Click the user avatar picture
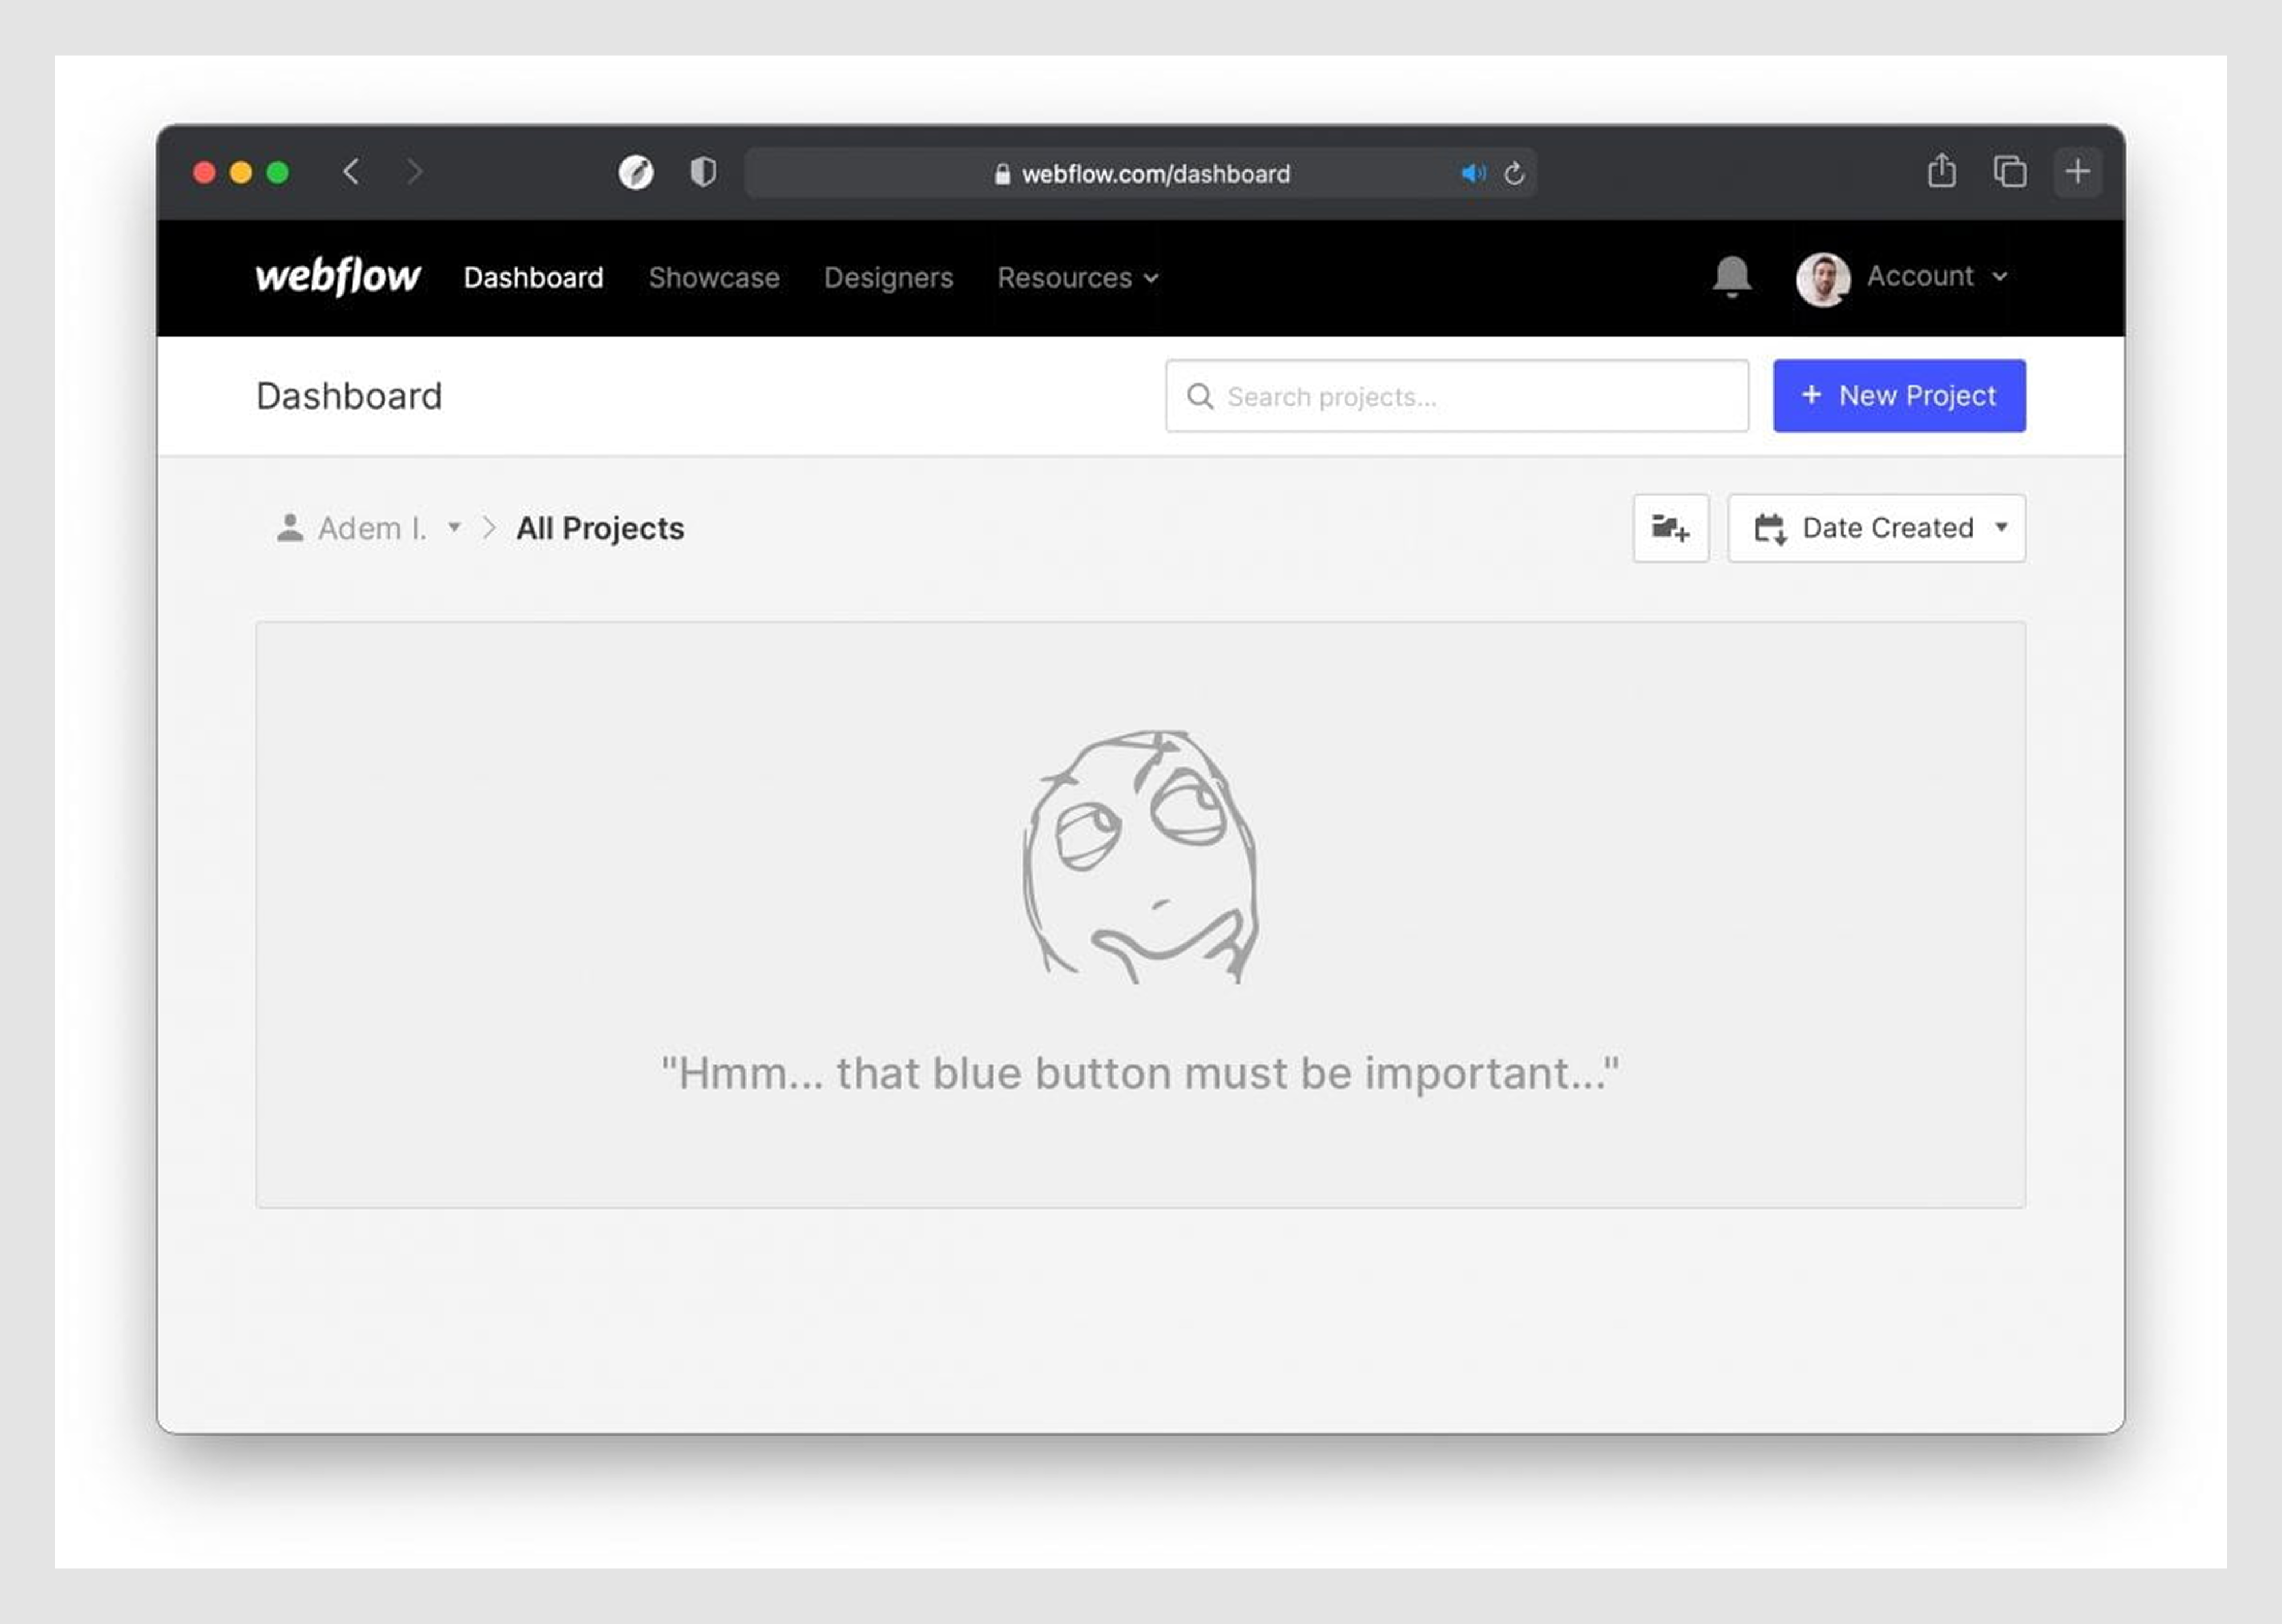 pyautogui.click(x=1823, y=279)
